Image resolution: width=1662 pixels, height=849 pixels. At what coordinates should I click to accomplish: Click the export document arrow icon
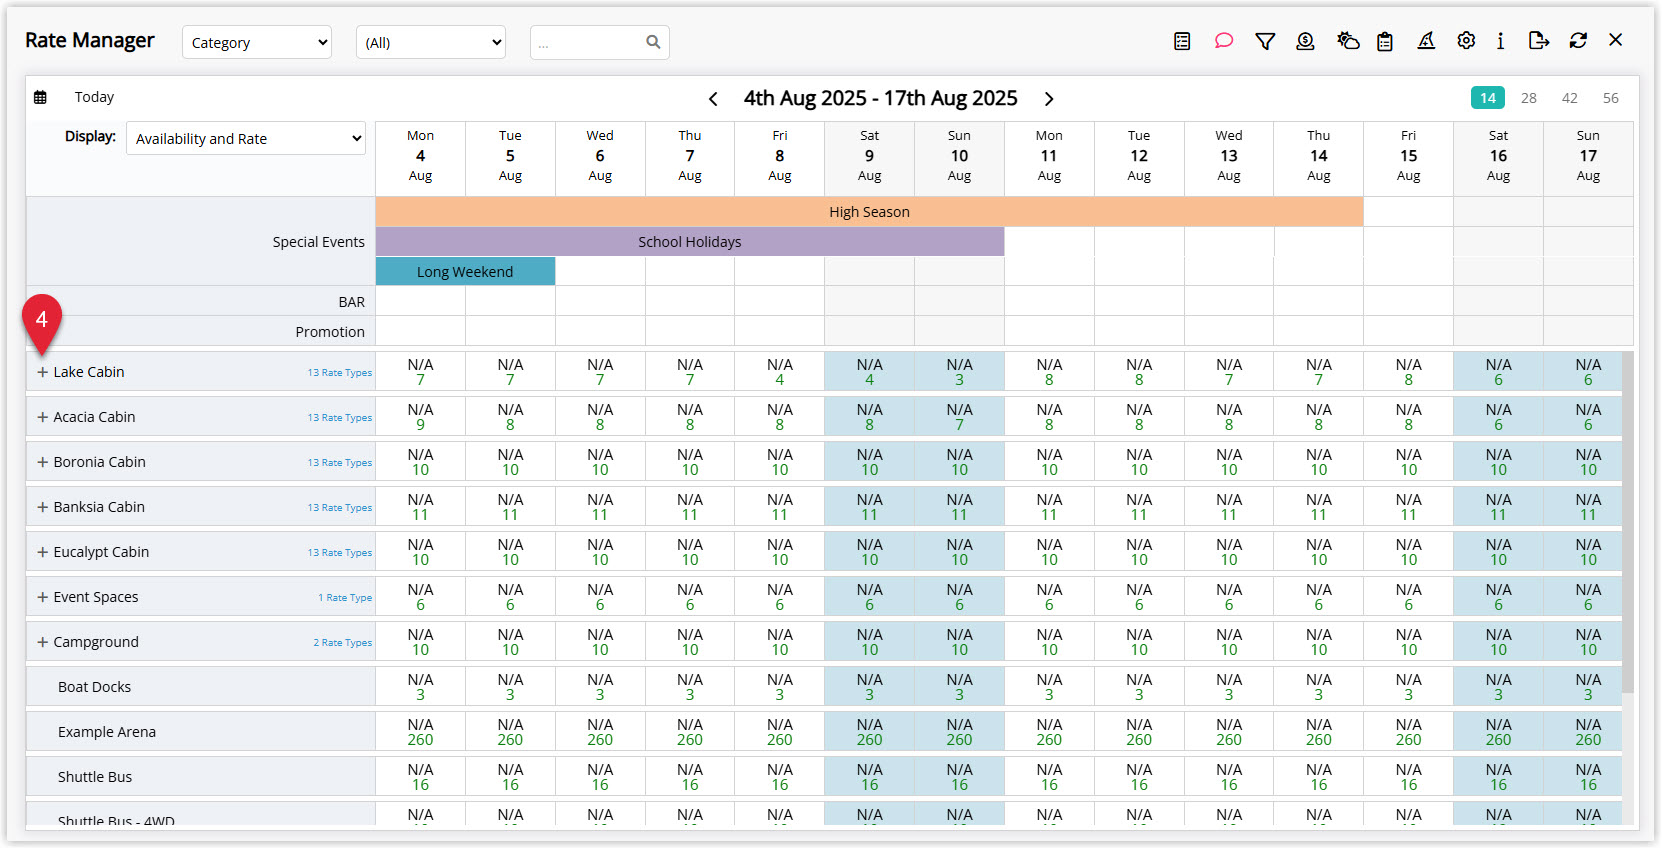[x=1539, y=41]
